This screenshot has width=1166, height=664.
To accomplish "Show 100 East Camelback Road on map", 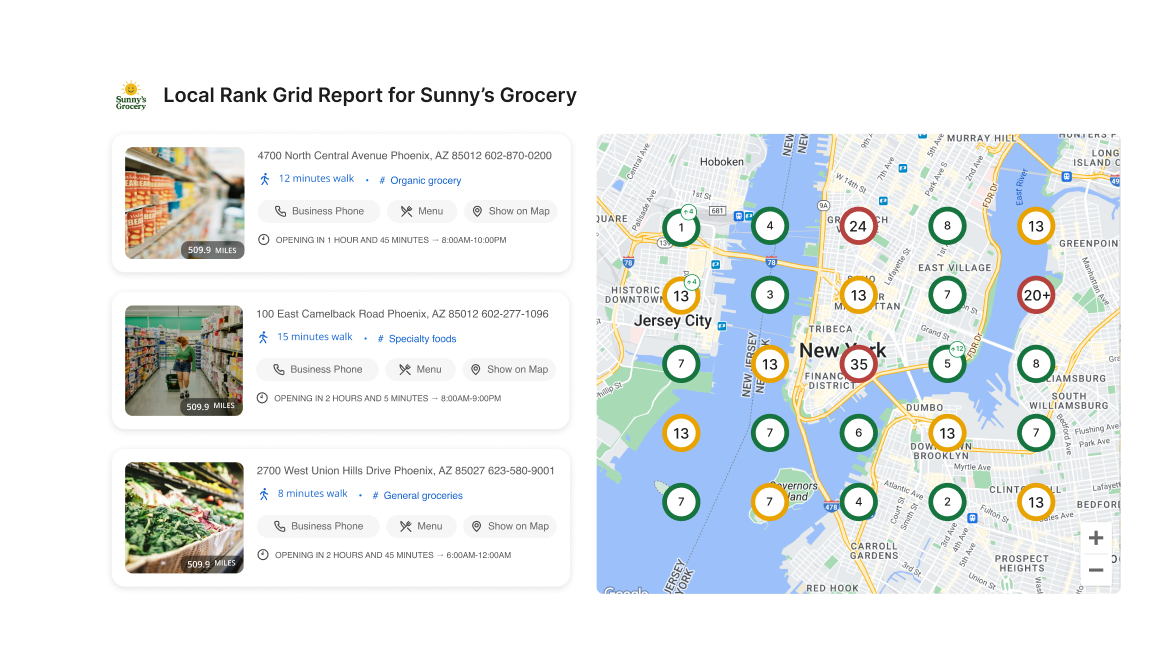I will (x=509, y=370).
